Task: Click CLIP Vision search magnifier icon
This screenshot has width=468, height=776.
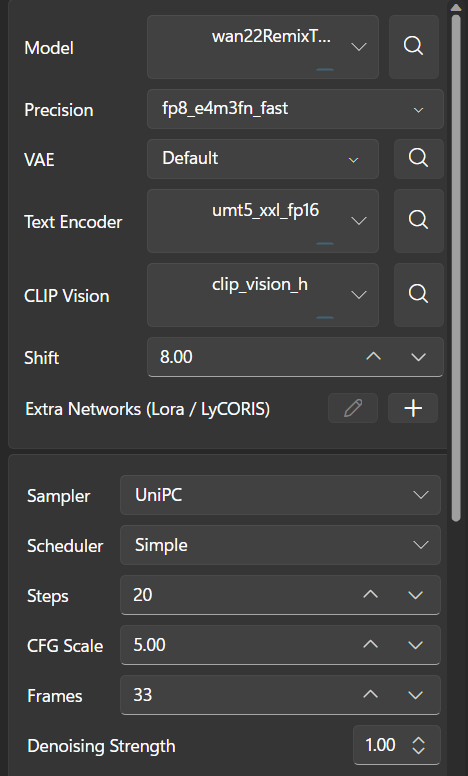Action: click(419, 295)
